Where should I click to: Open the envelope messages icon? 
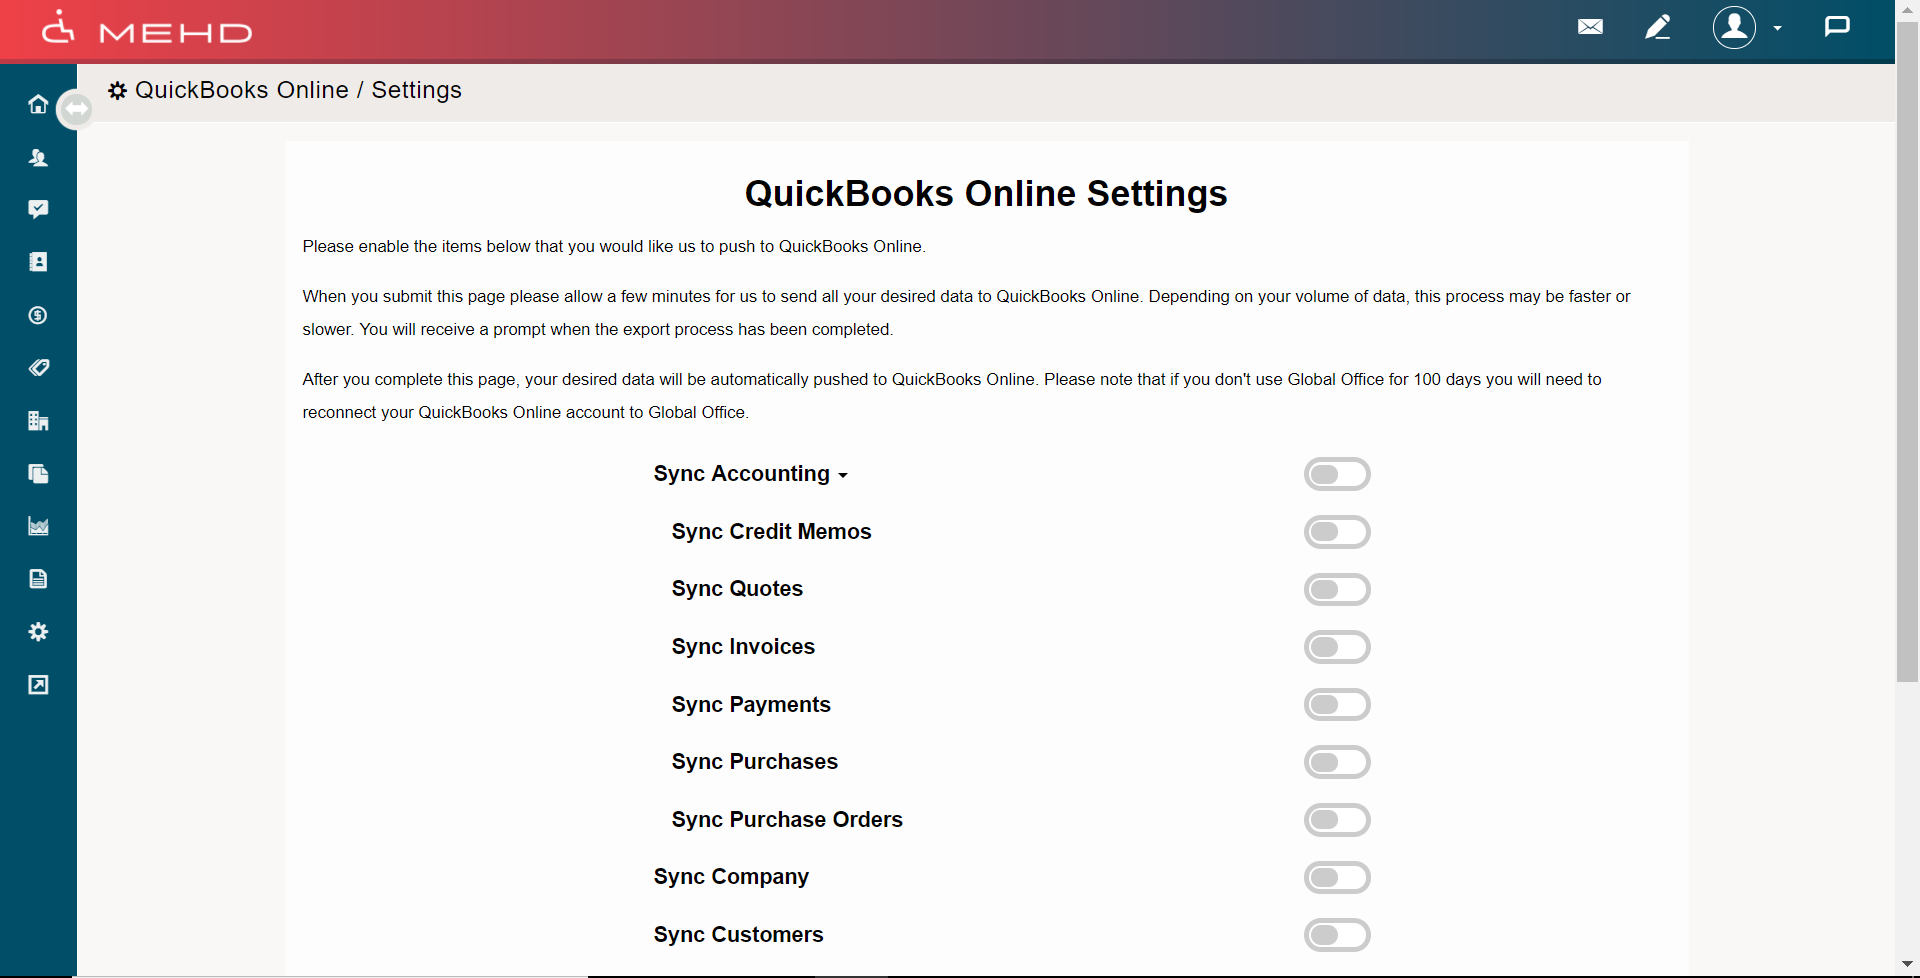1590,27
